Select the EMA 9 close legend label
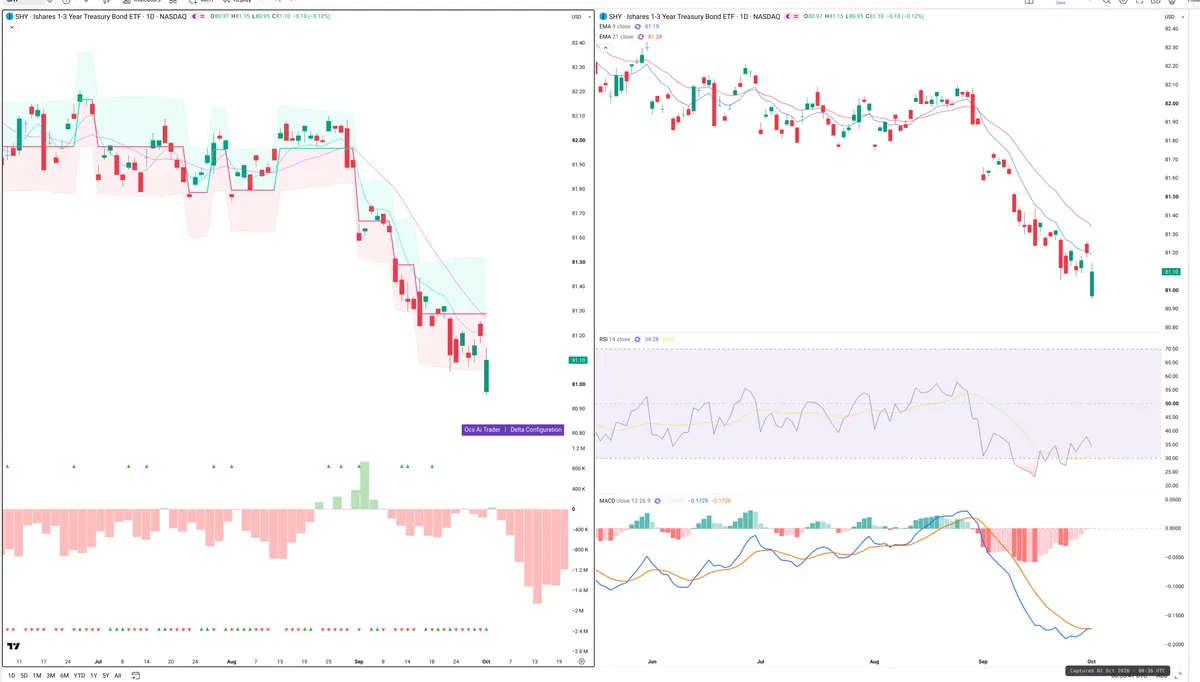 [615, 27]
